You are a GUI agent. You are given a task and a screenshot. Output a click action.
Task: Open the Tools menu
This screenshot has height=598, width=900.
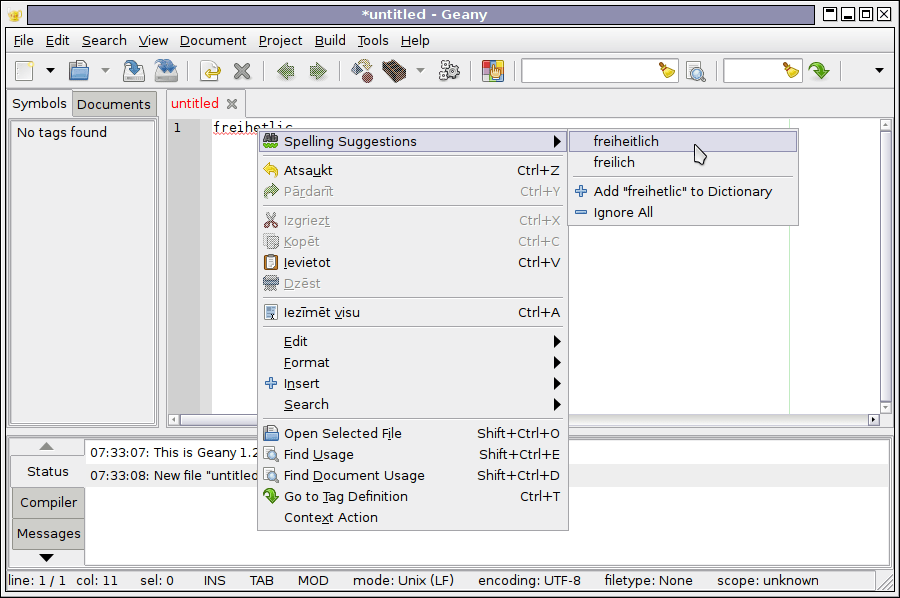[x=373, y=41]
